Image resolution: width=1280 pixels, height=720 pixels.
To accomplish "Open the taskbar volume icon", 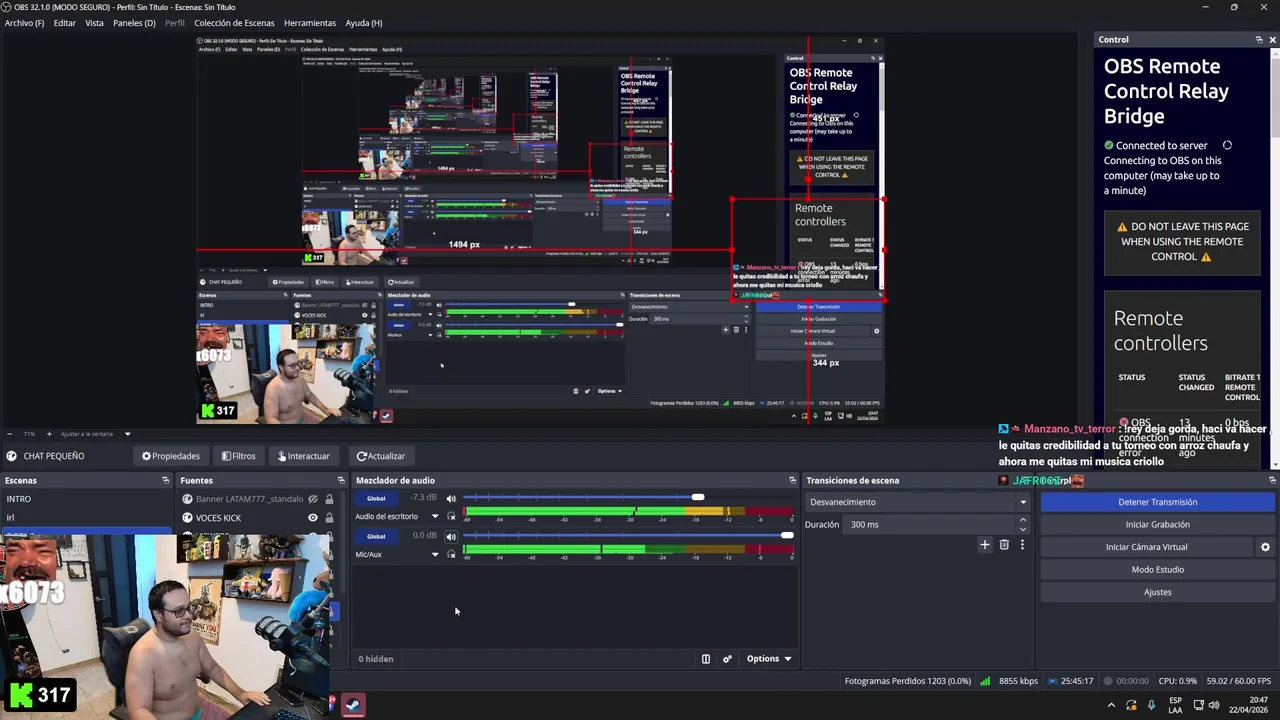I will click(x=1214, y=705).
